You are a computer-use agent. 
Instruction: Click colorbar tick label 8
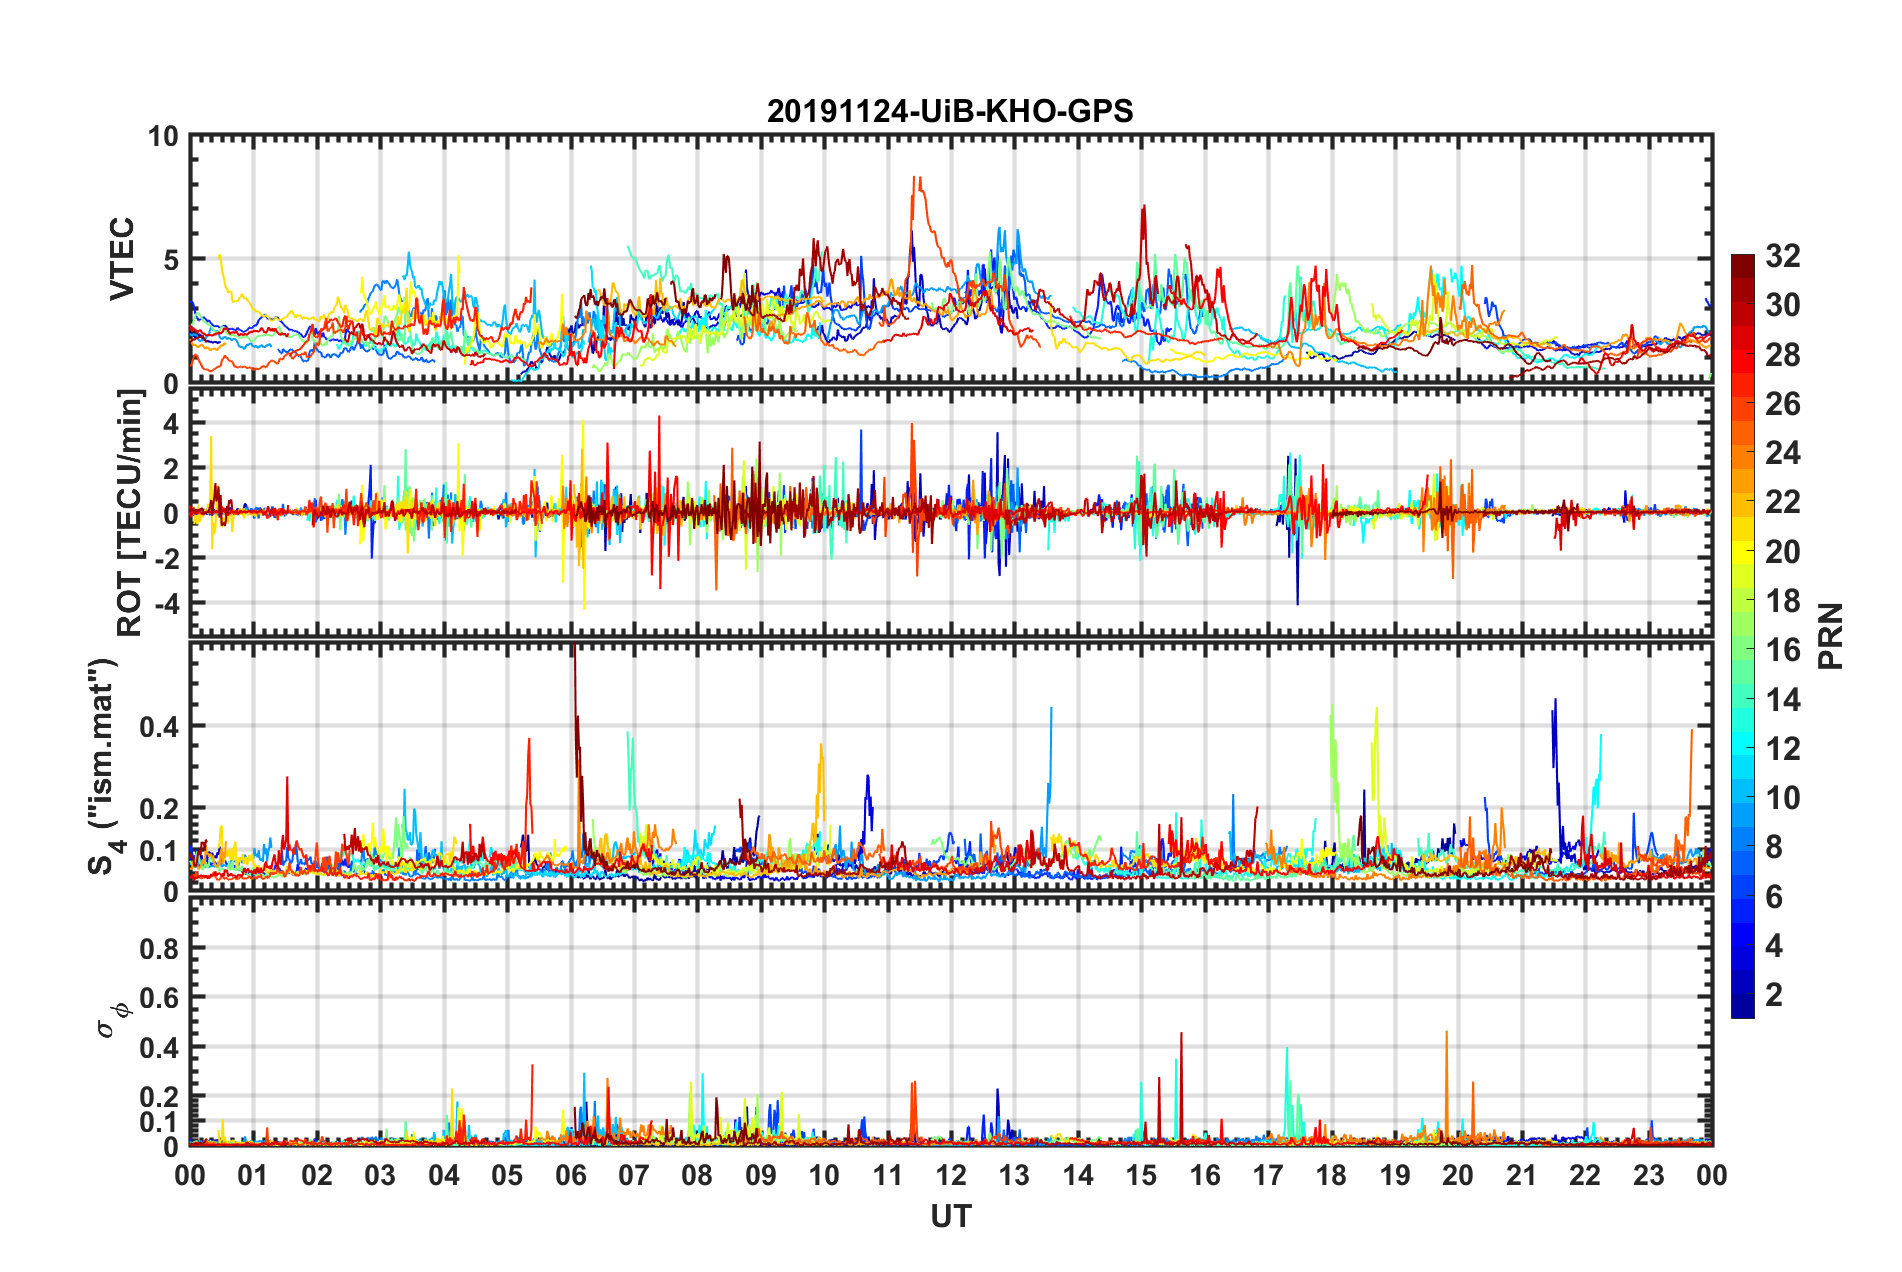pyautogui.click(x=1774, y=847)
